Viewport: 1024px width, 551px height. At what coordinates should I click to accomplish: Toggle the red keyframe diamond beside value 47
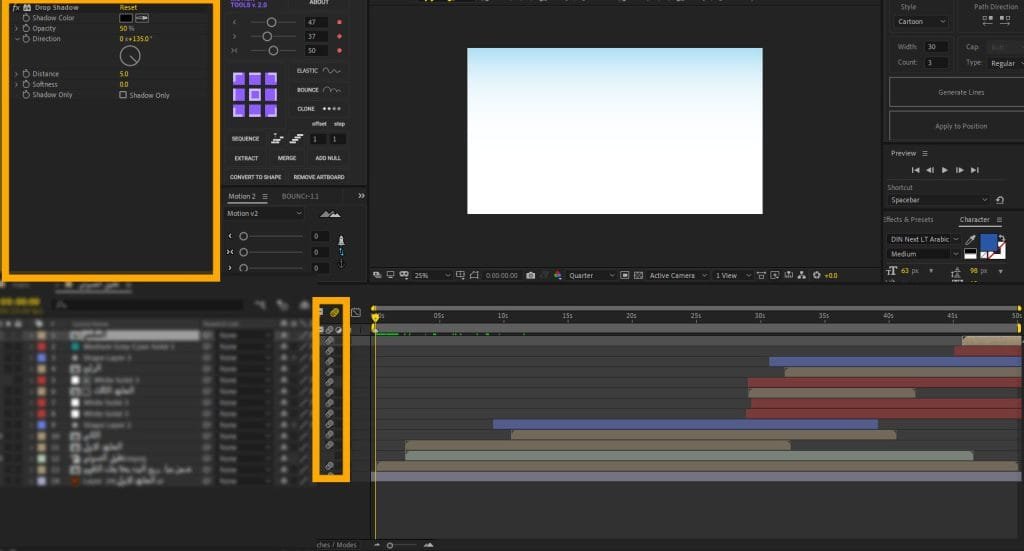tap(339, 22)
